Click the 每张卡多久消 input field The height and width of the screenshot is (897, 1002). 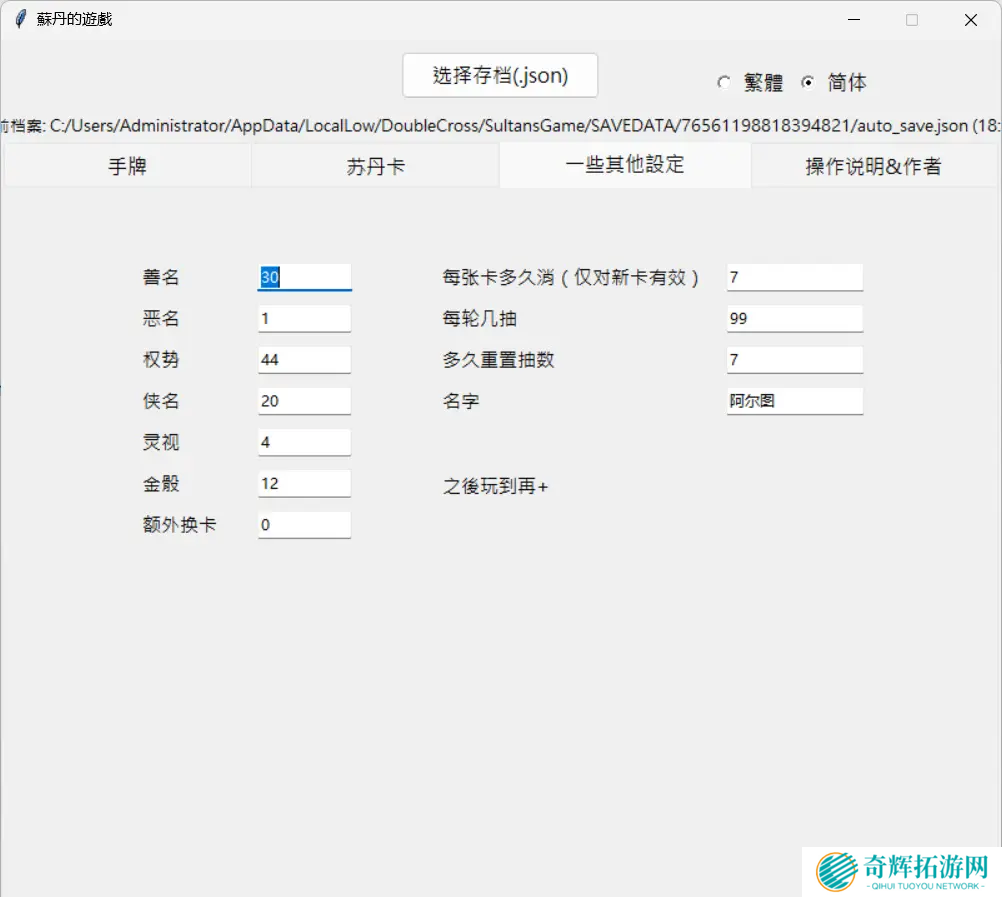tap(794, 277)
